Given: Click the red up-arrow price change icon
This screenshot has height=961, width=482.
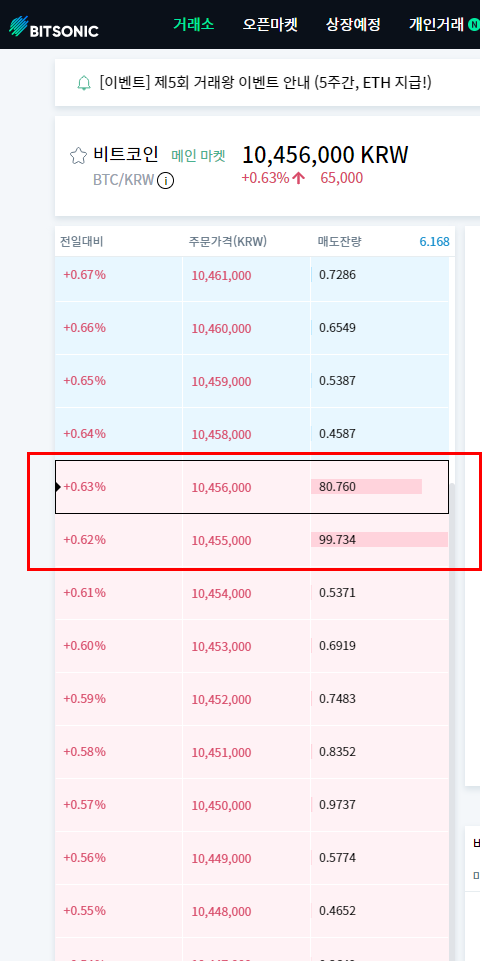Looking at the screenshot, I should (299, 178).
